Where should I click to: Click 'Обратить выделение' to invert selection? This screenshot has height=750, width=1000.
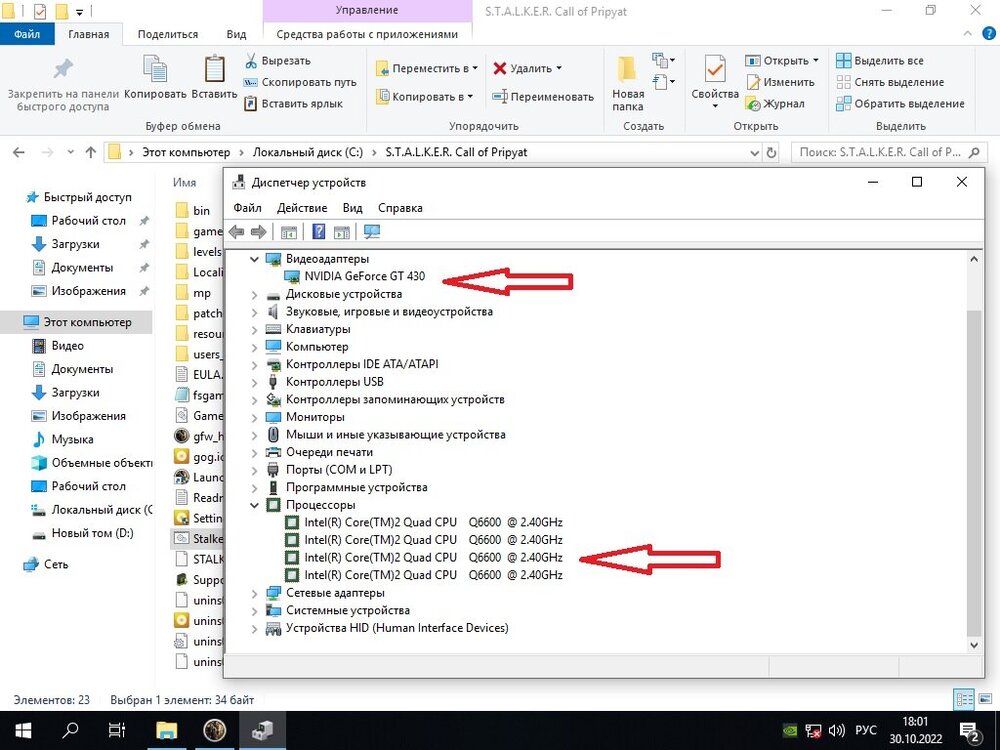(900, 103)
